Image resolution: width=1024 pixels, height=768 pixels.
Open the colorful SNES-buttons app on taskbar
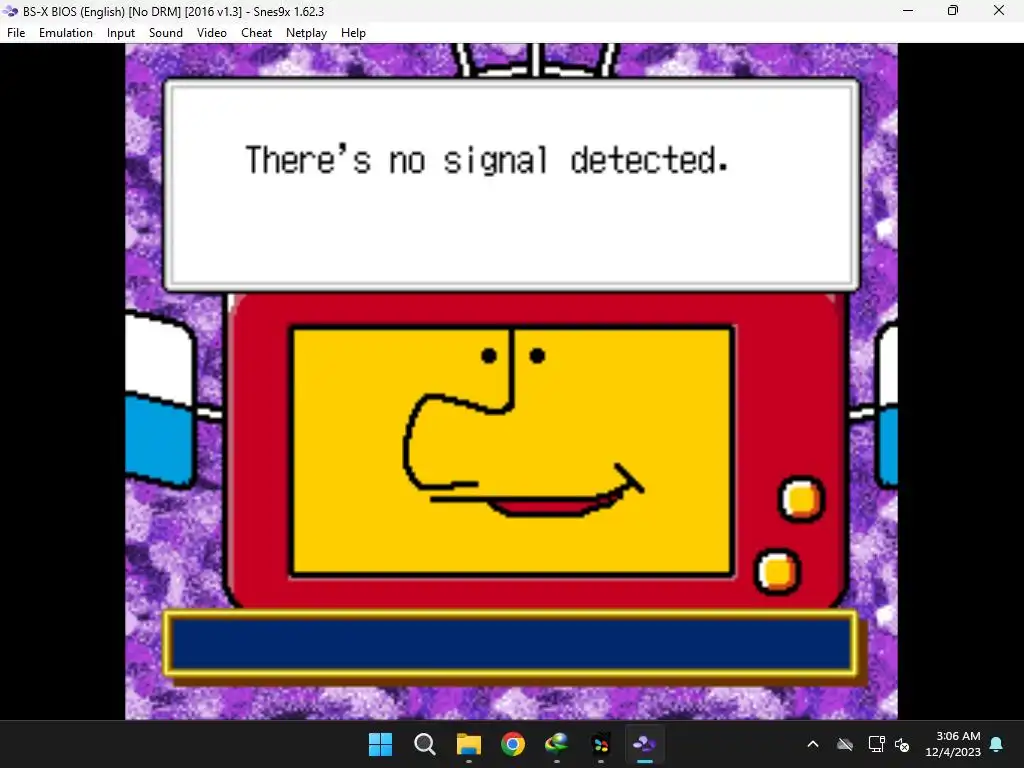tap(601, 744)
